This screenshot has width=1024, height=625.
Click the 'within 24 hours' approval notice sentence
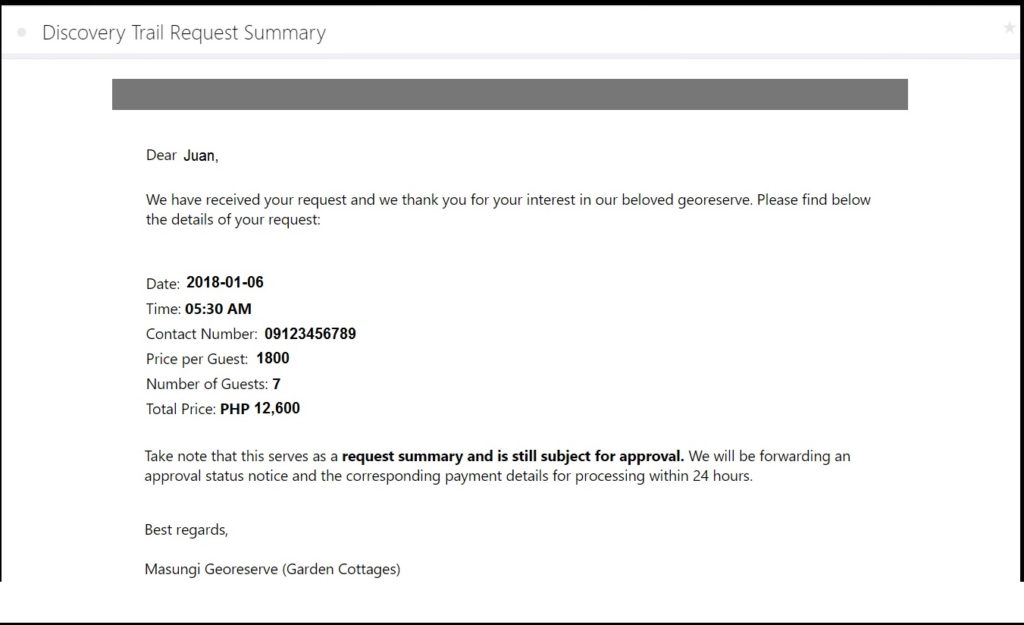[x=497, y=466]
